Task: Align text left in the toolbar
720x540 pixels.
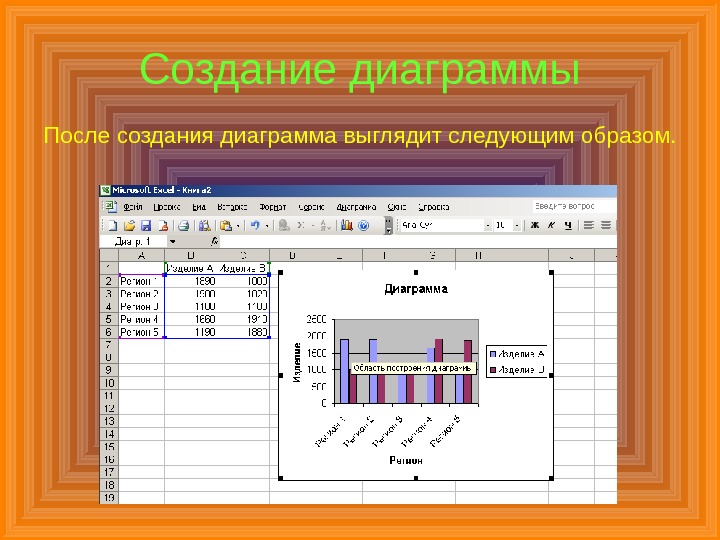Action: tap(589, 225)
